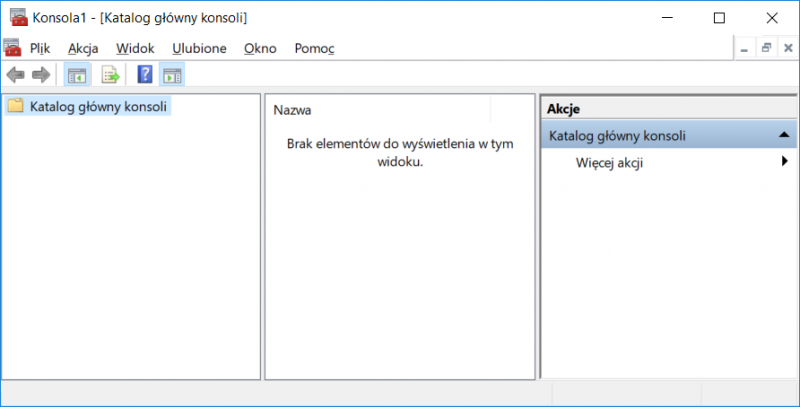Screen dimensions: 800x407
Task: Restore the inner console child window
Action: [767, 47]
